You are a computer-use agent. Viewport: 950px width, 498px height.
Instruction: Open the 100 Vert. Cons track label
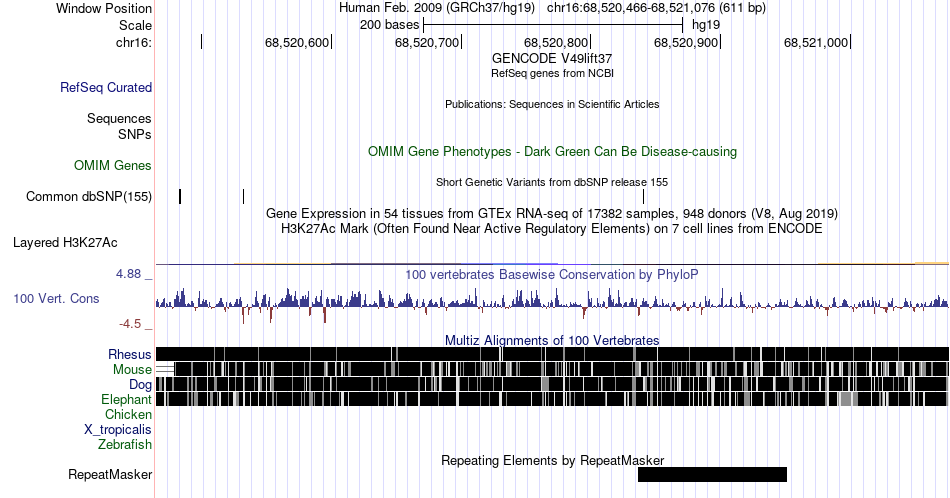pyautogui.click(x=56, y=298)
